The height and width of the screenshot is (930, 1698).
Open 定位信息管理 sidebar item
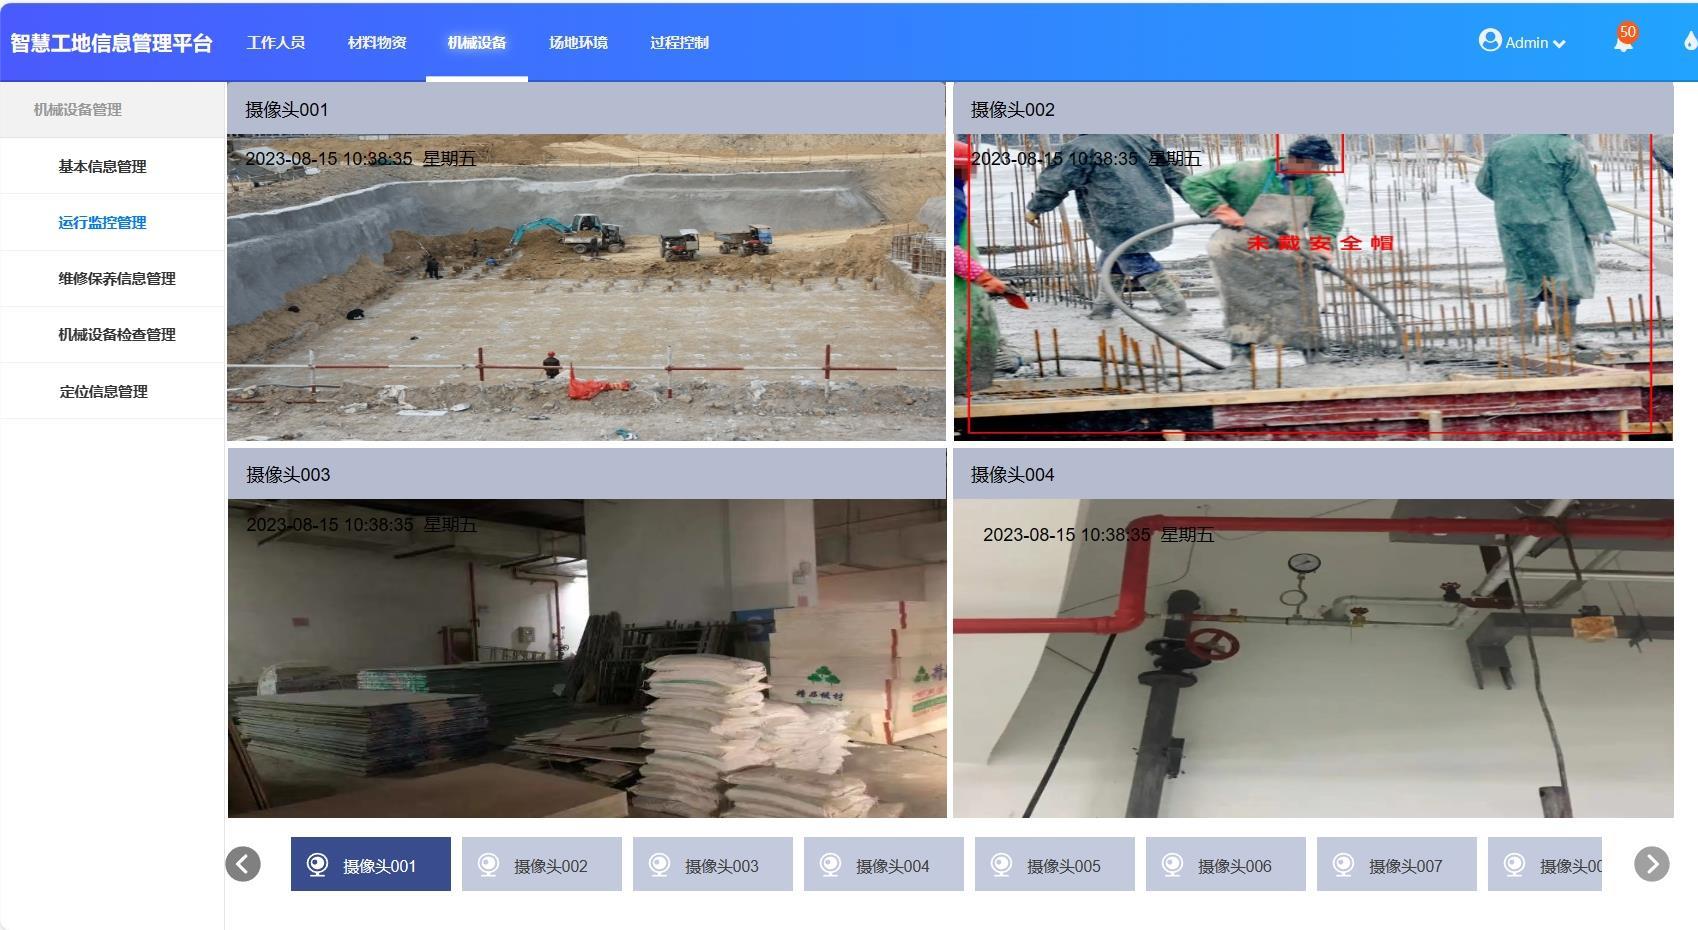coord(103,391)
